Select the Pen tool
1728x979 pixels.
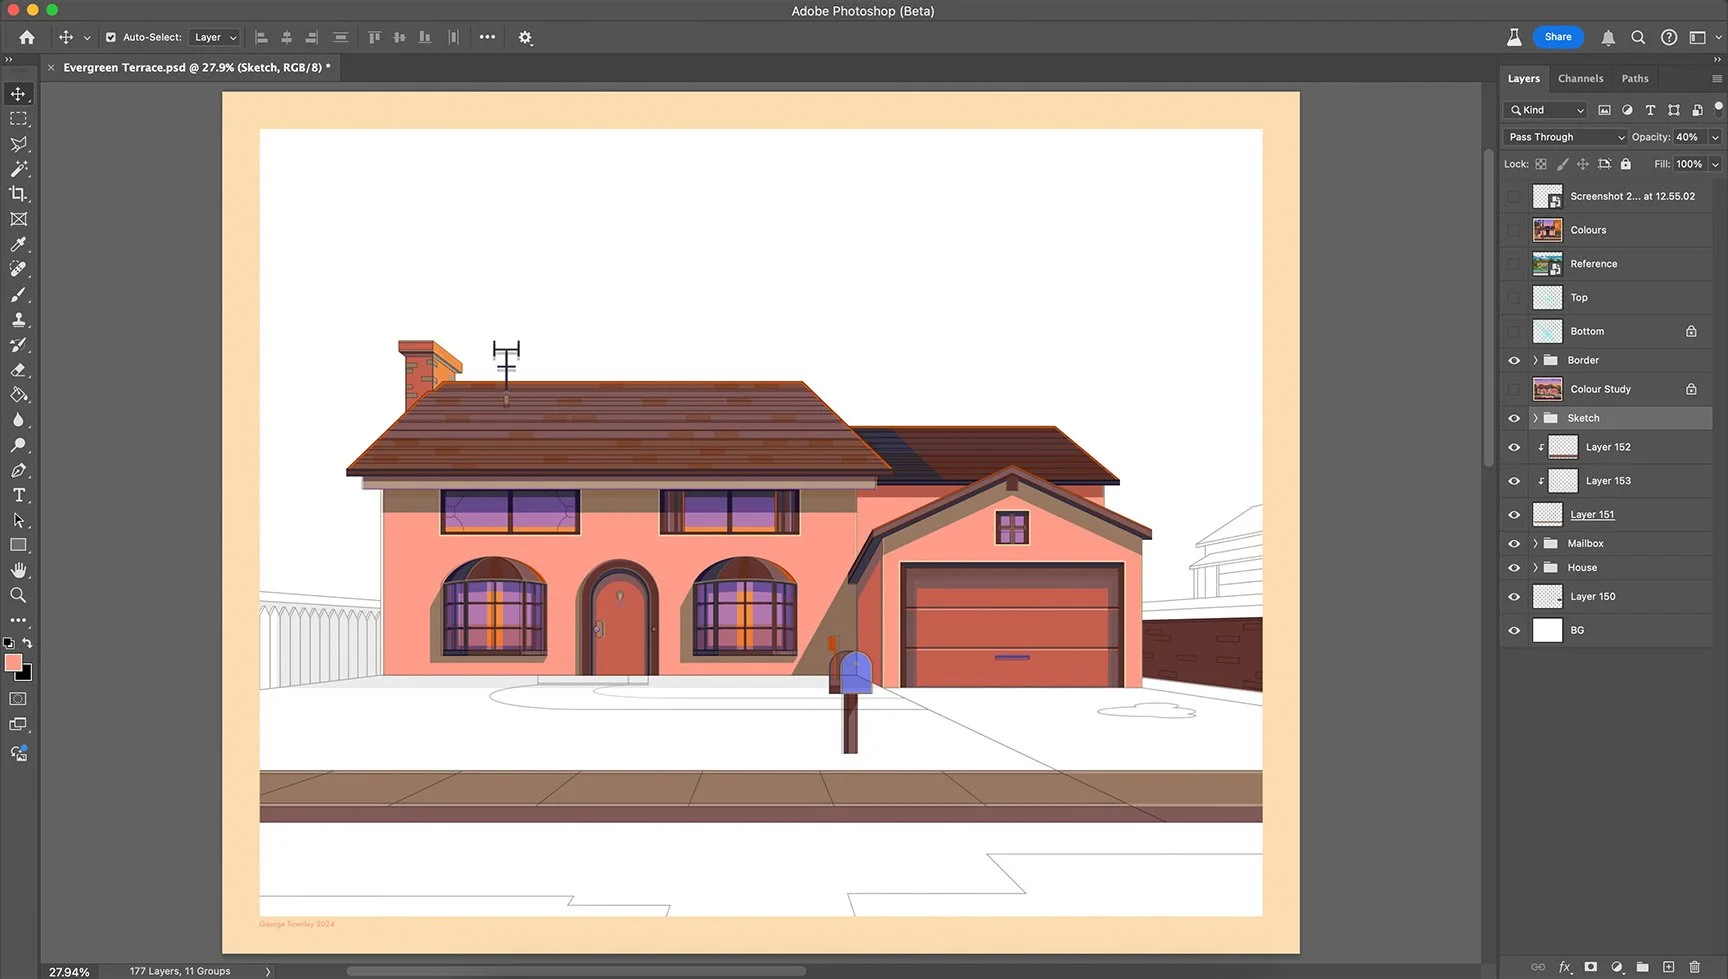(18, 470)
